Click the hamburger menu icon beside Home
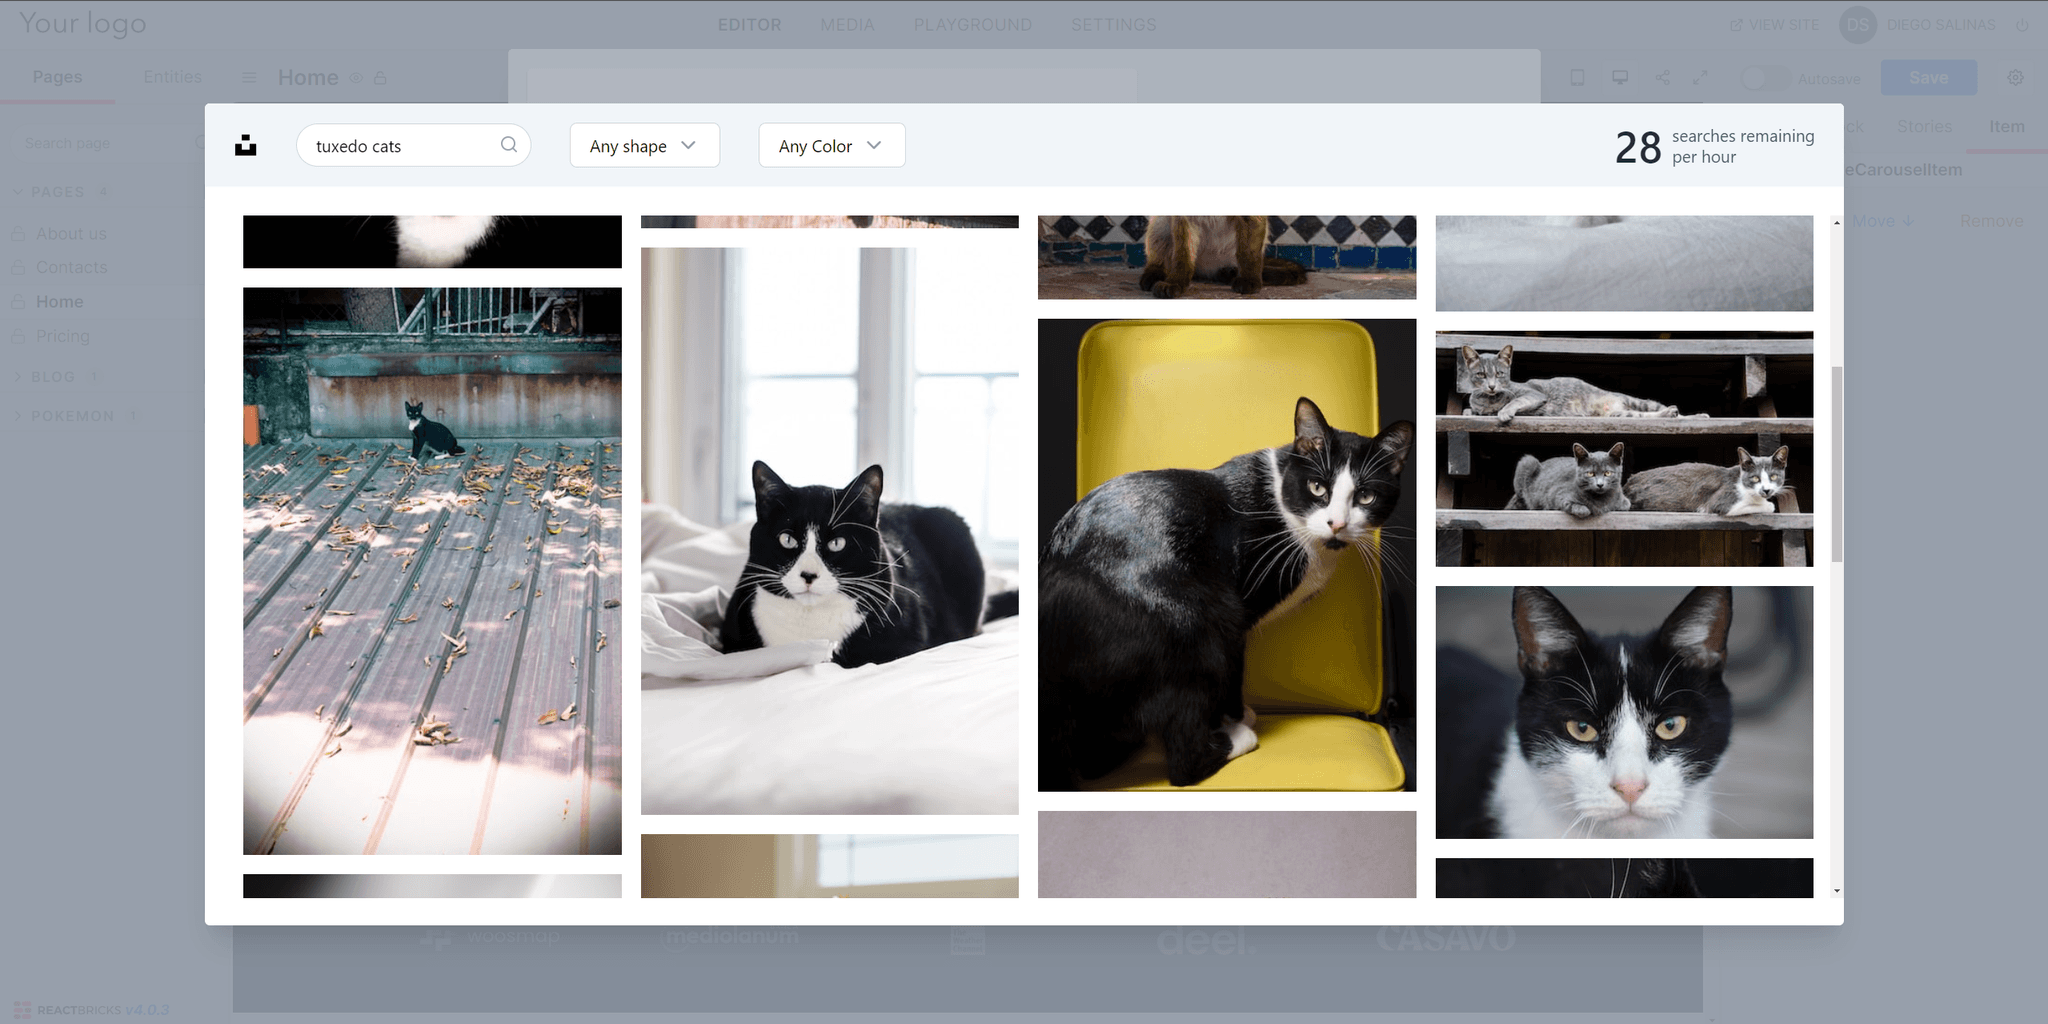Viewport: 2048px width, 1024px height. pos(249,78)
